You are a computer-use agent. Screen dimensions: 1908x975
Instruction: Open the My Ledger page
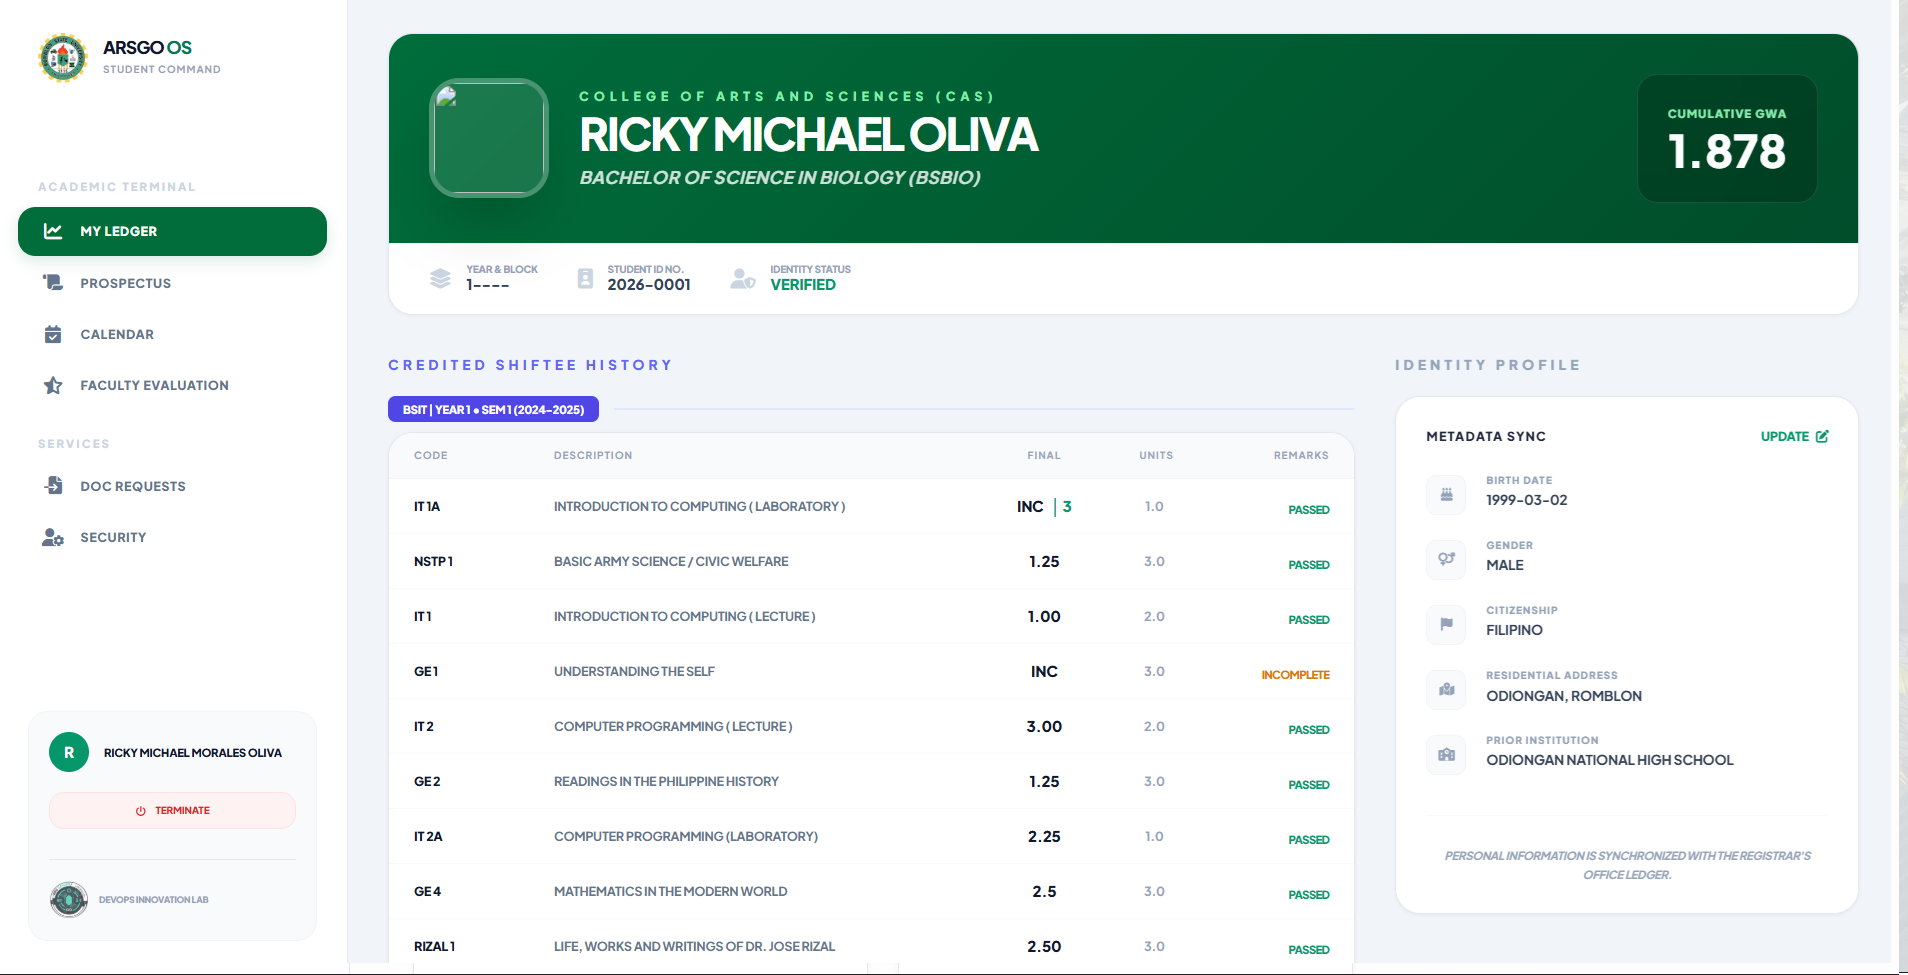tap(172, 231)
